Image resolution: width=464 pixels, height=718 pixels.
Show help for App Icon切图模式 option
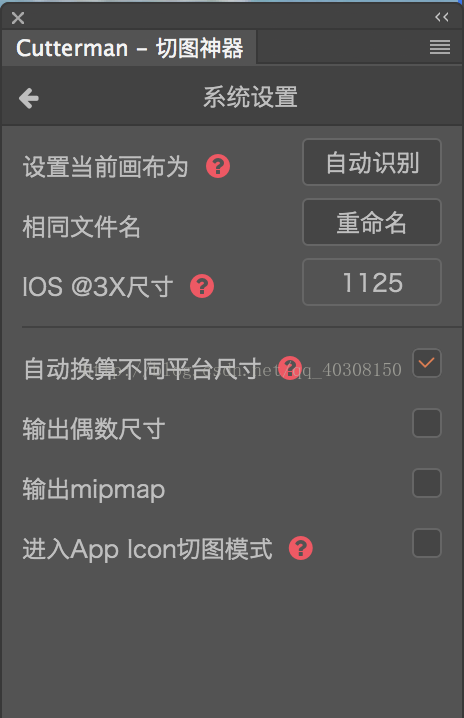tap(301, 548)
